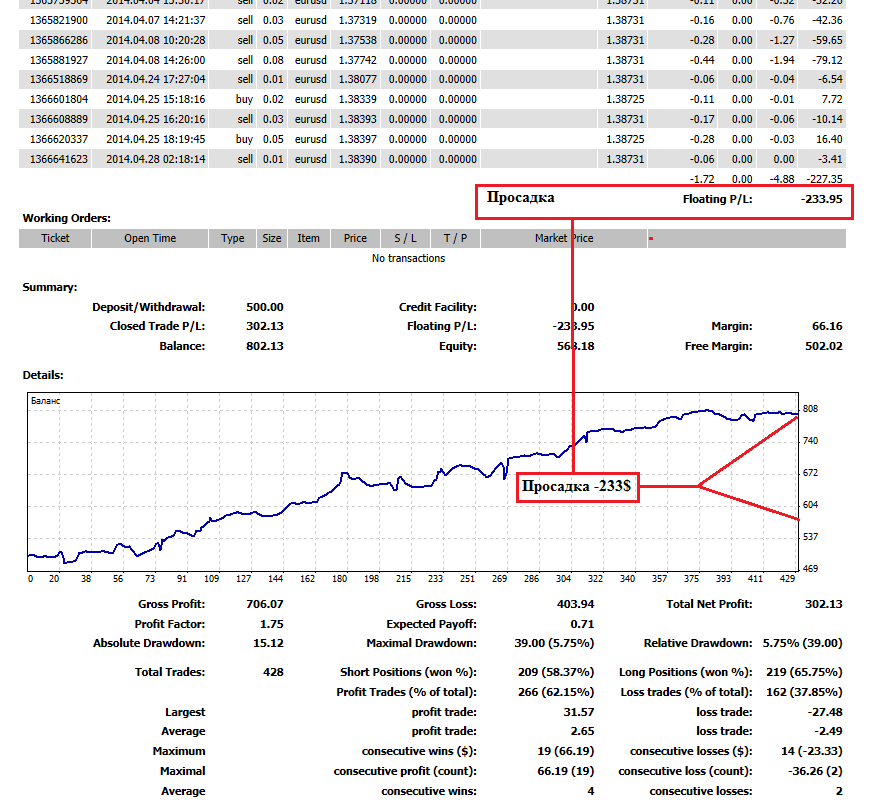The height and width of the screenshot is (802, 880).
Task: Click Gross Loss value 403.94
Action: tap(575, 604)
